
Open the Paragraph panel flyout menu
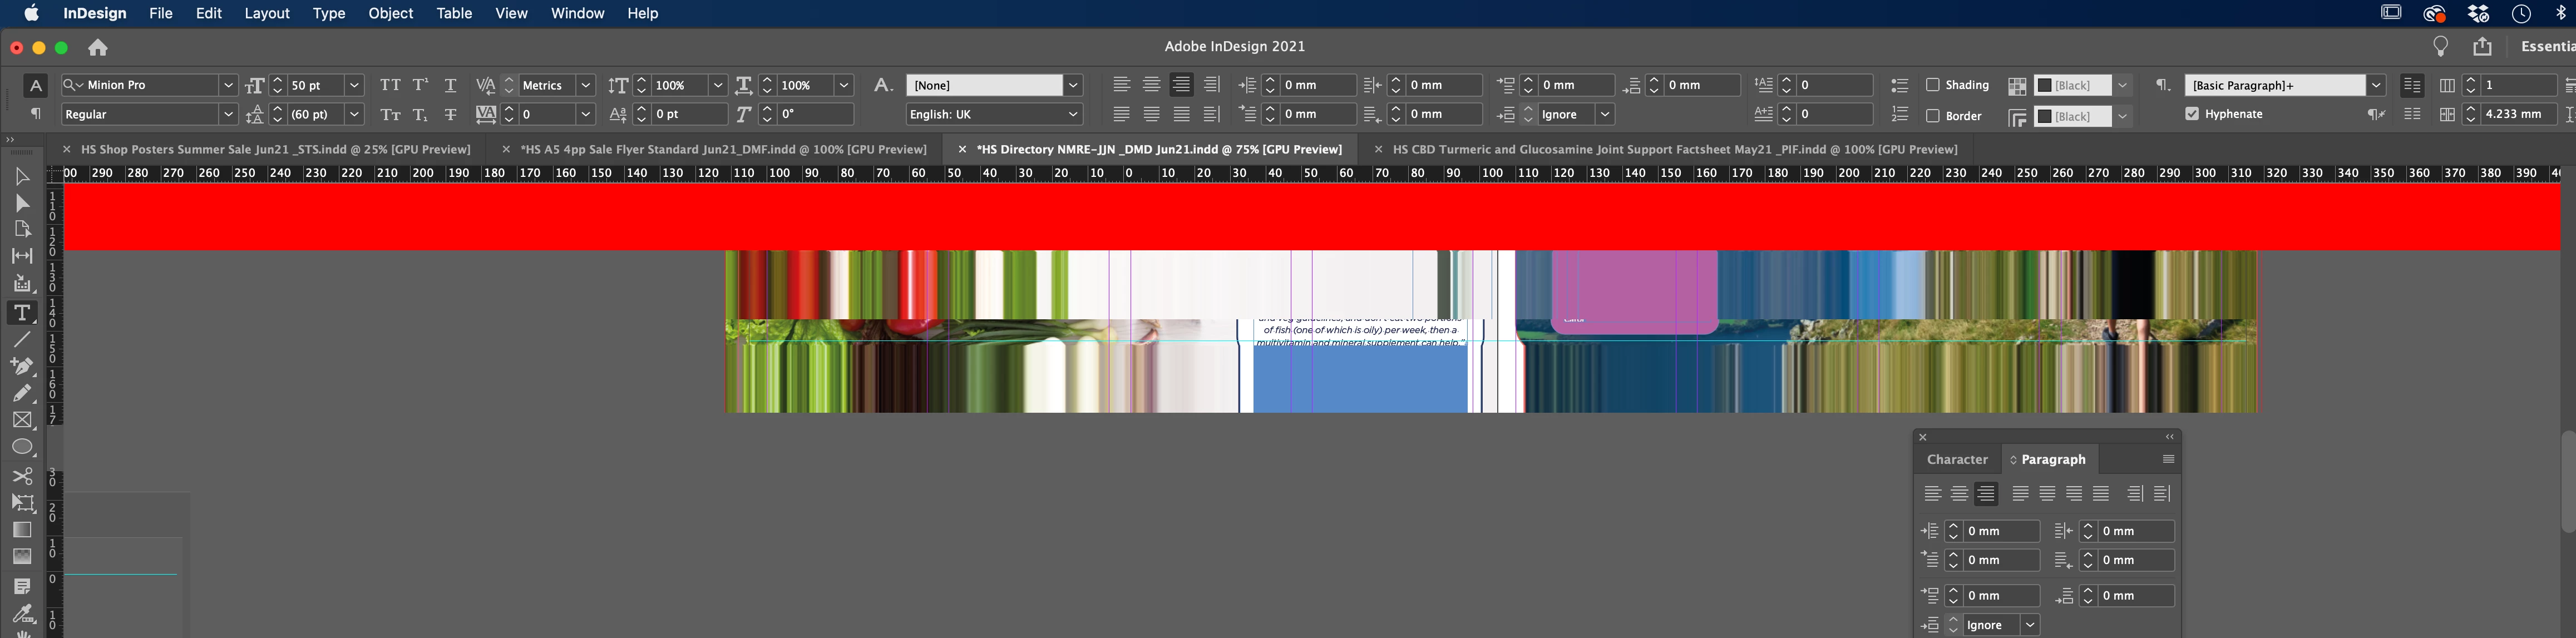click(x=2168, y=460)
